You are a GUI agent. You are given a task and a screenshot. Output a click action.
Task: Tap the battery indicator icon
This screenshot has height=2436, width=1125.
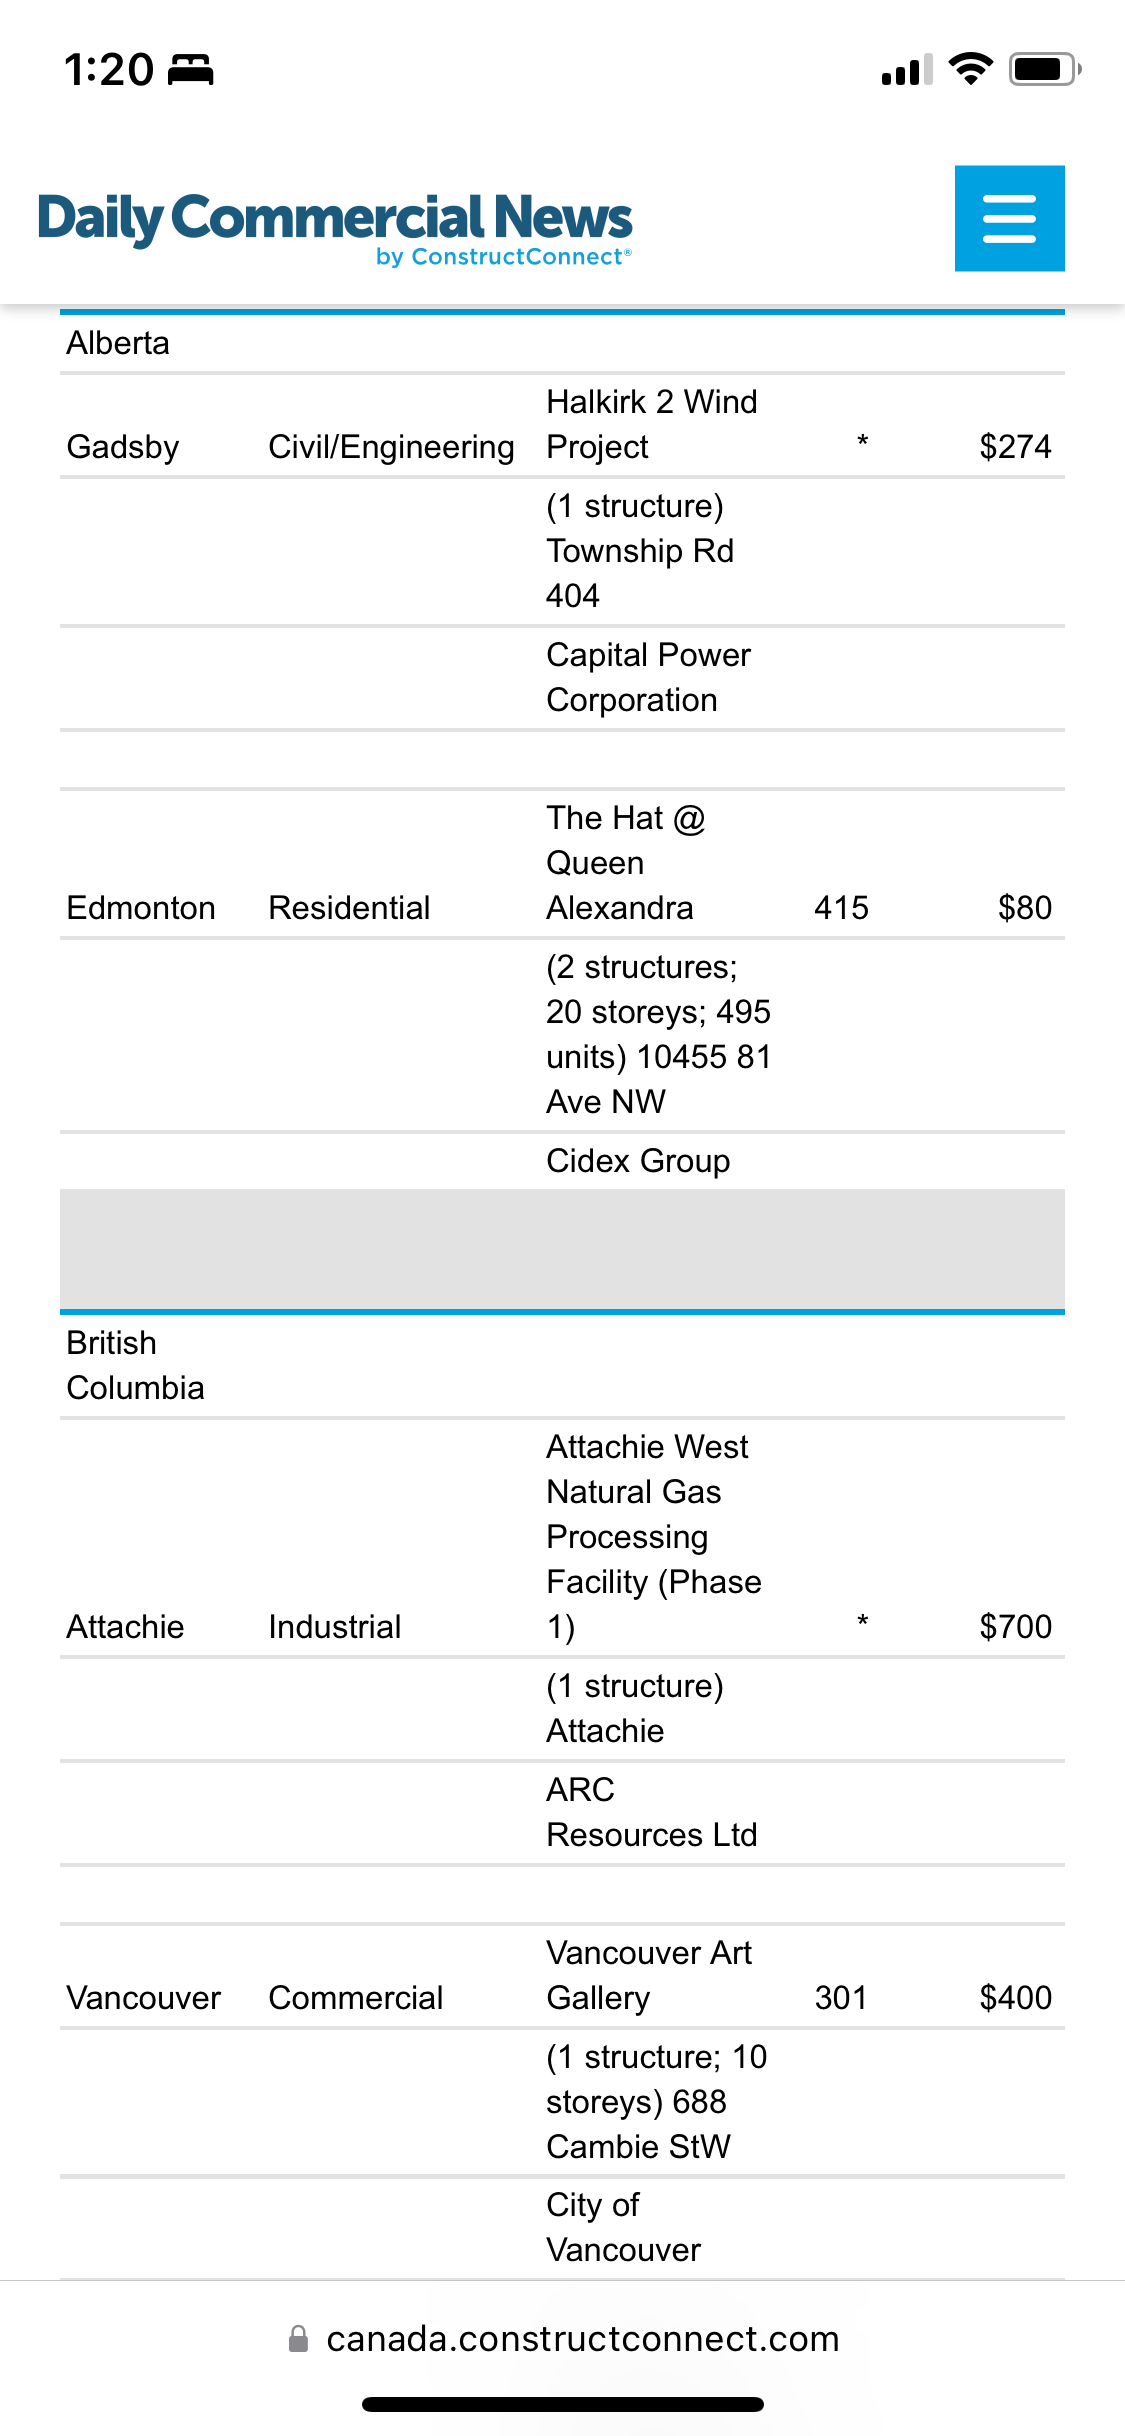pos(1044,69)
